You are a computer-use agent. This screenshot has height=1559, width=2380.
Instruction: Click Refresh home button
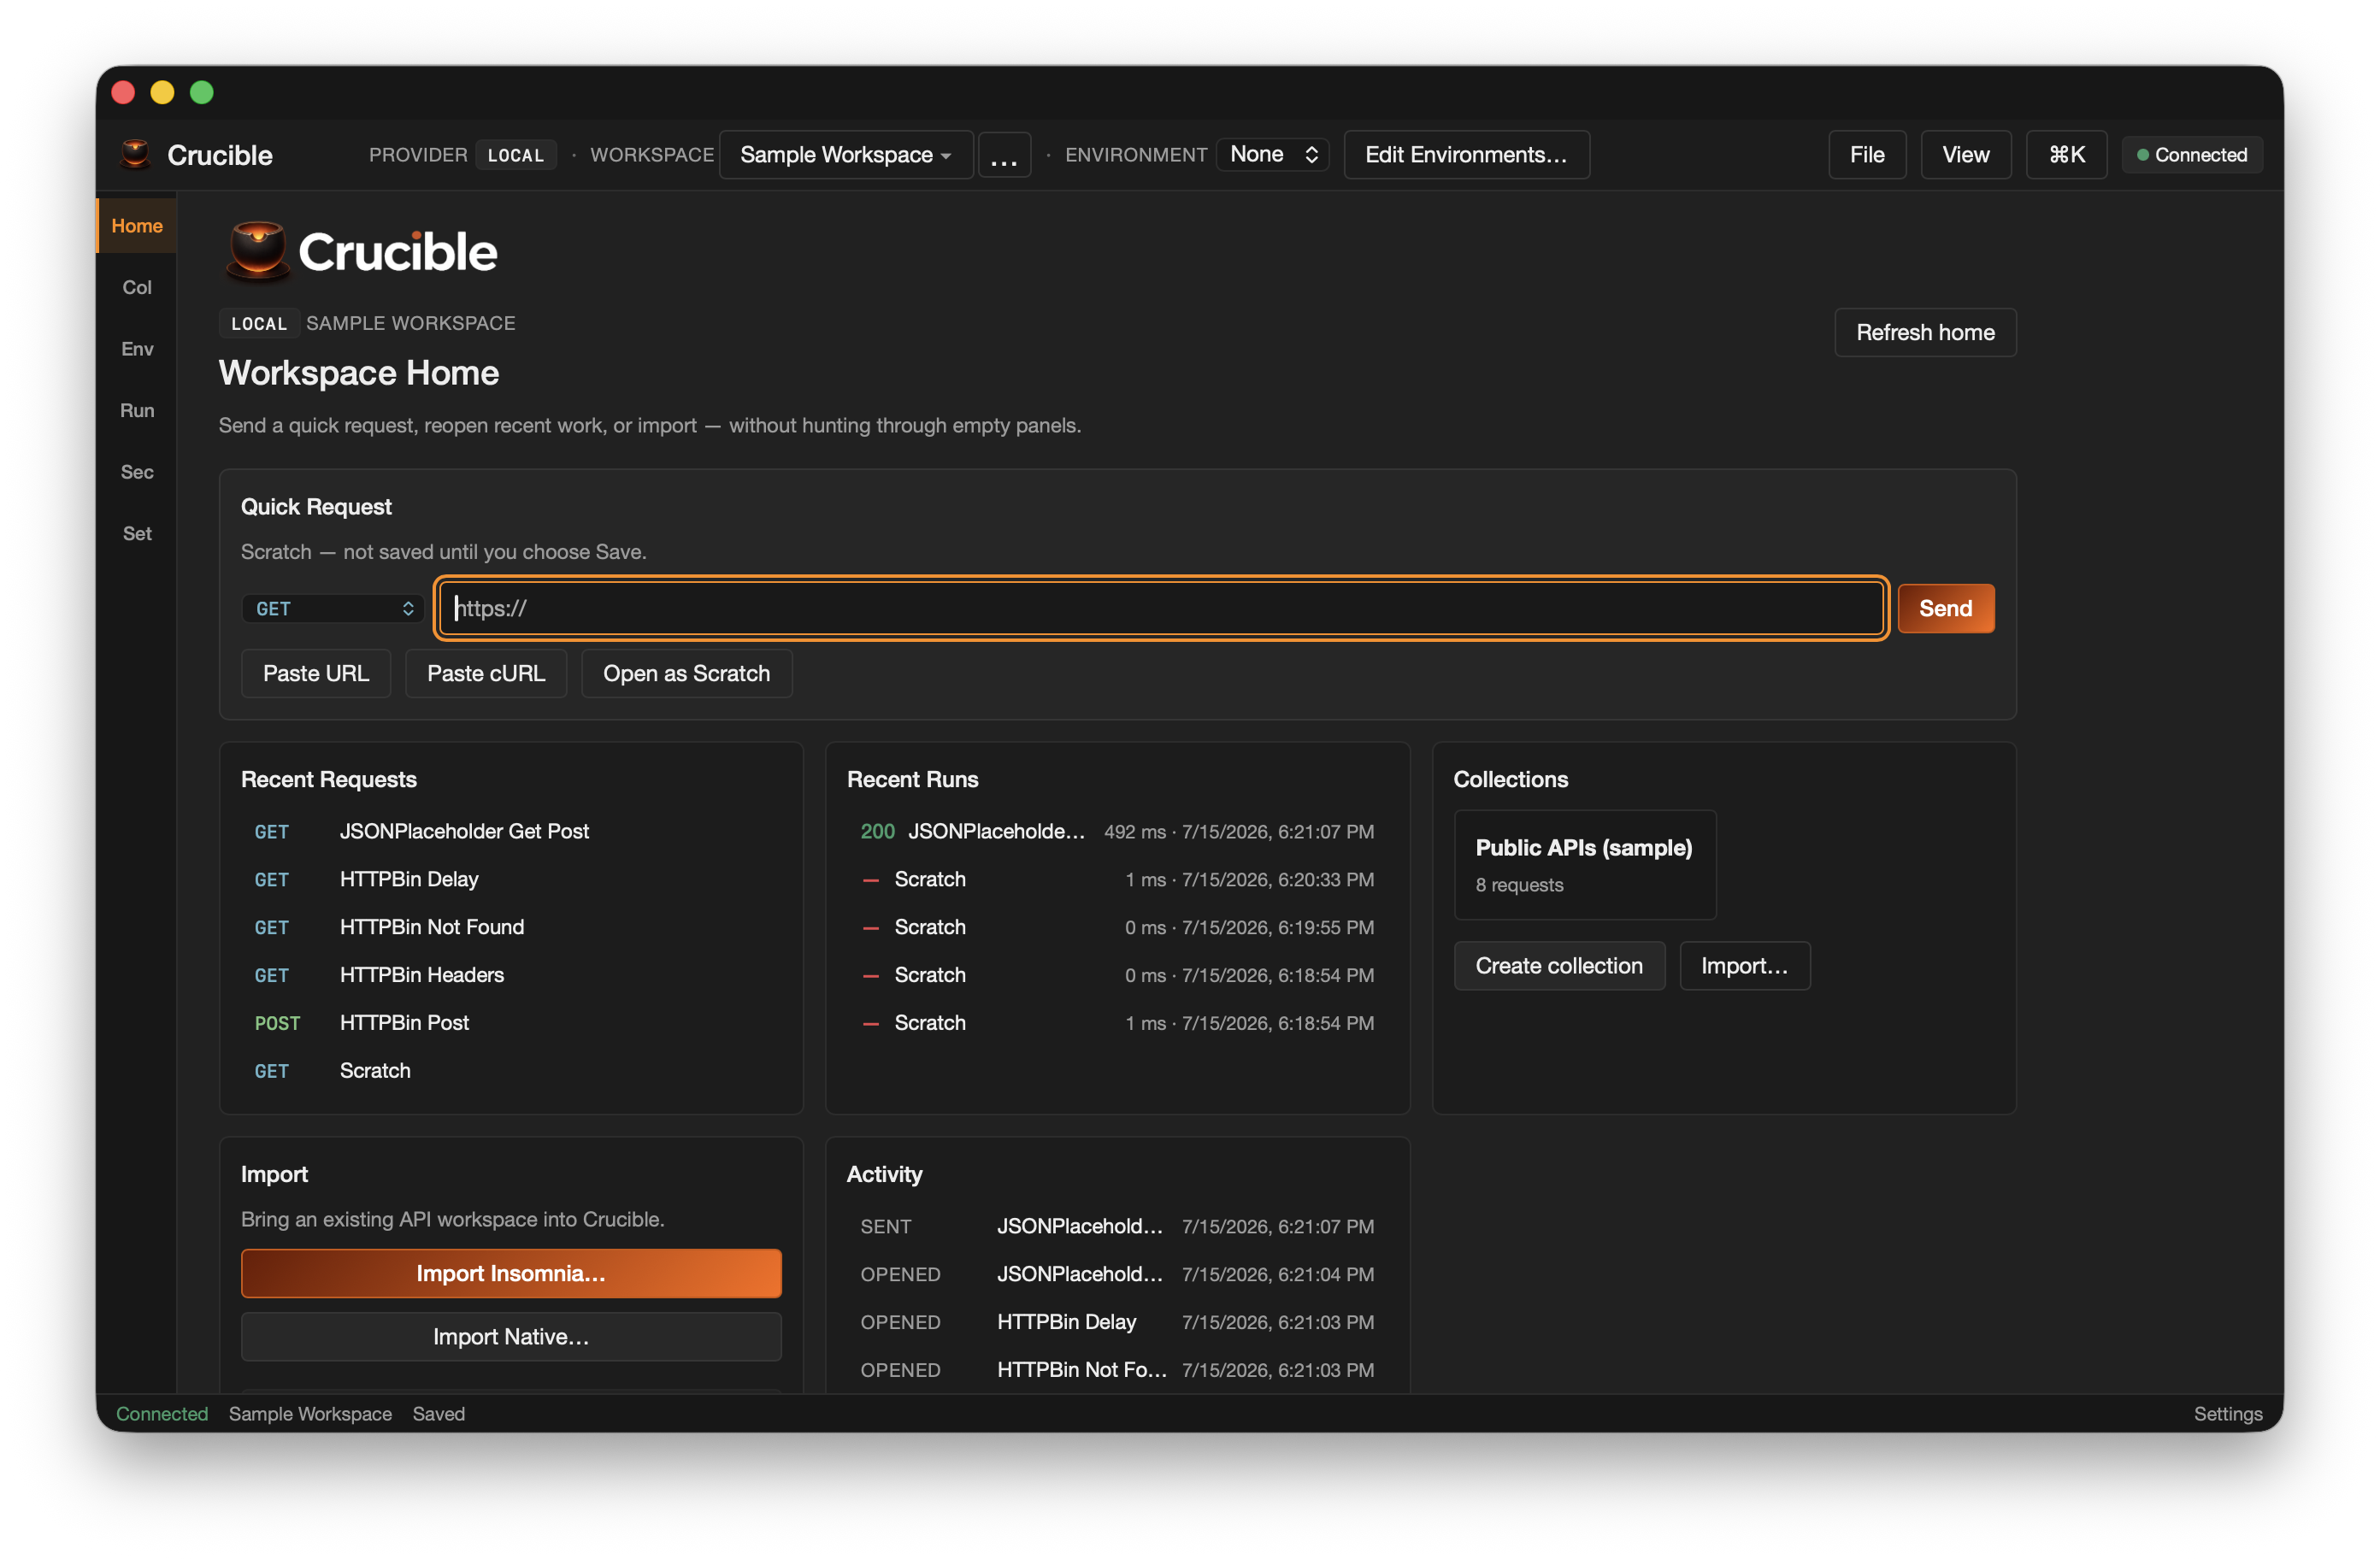tap(1925, 332)
